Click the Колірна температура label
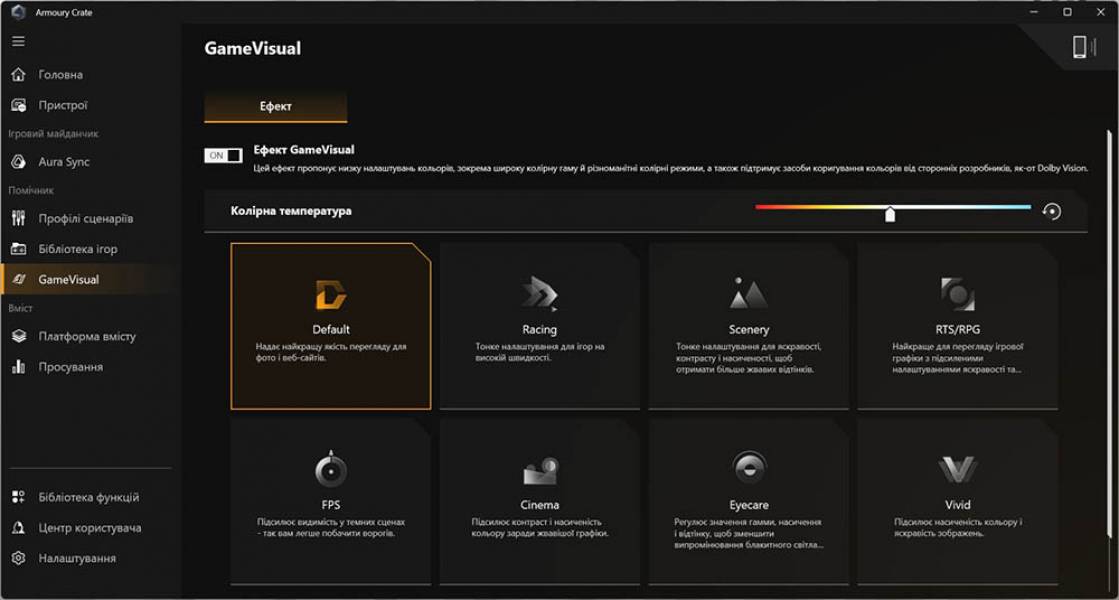Viewport: 1119px width, 600px height. point(290,211)
